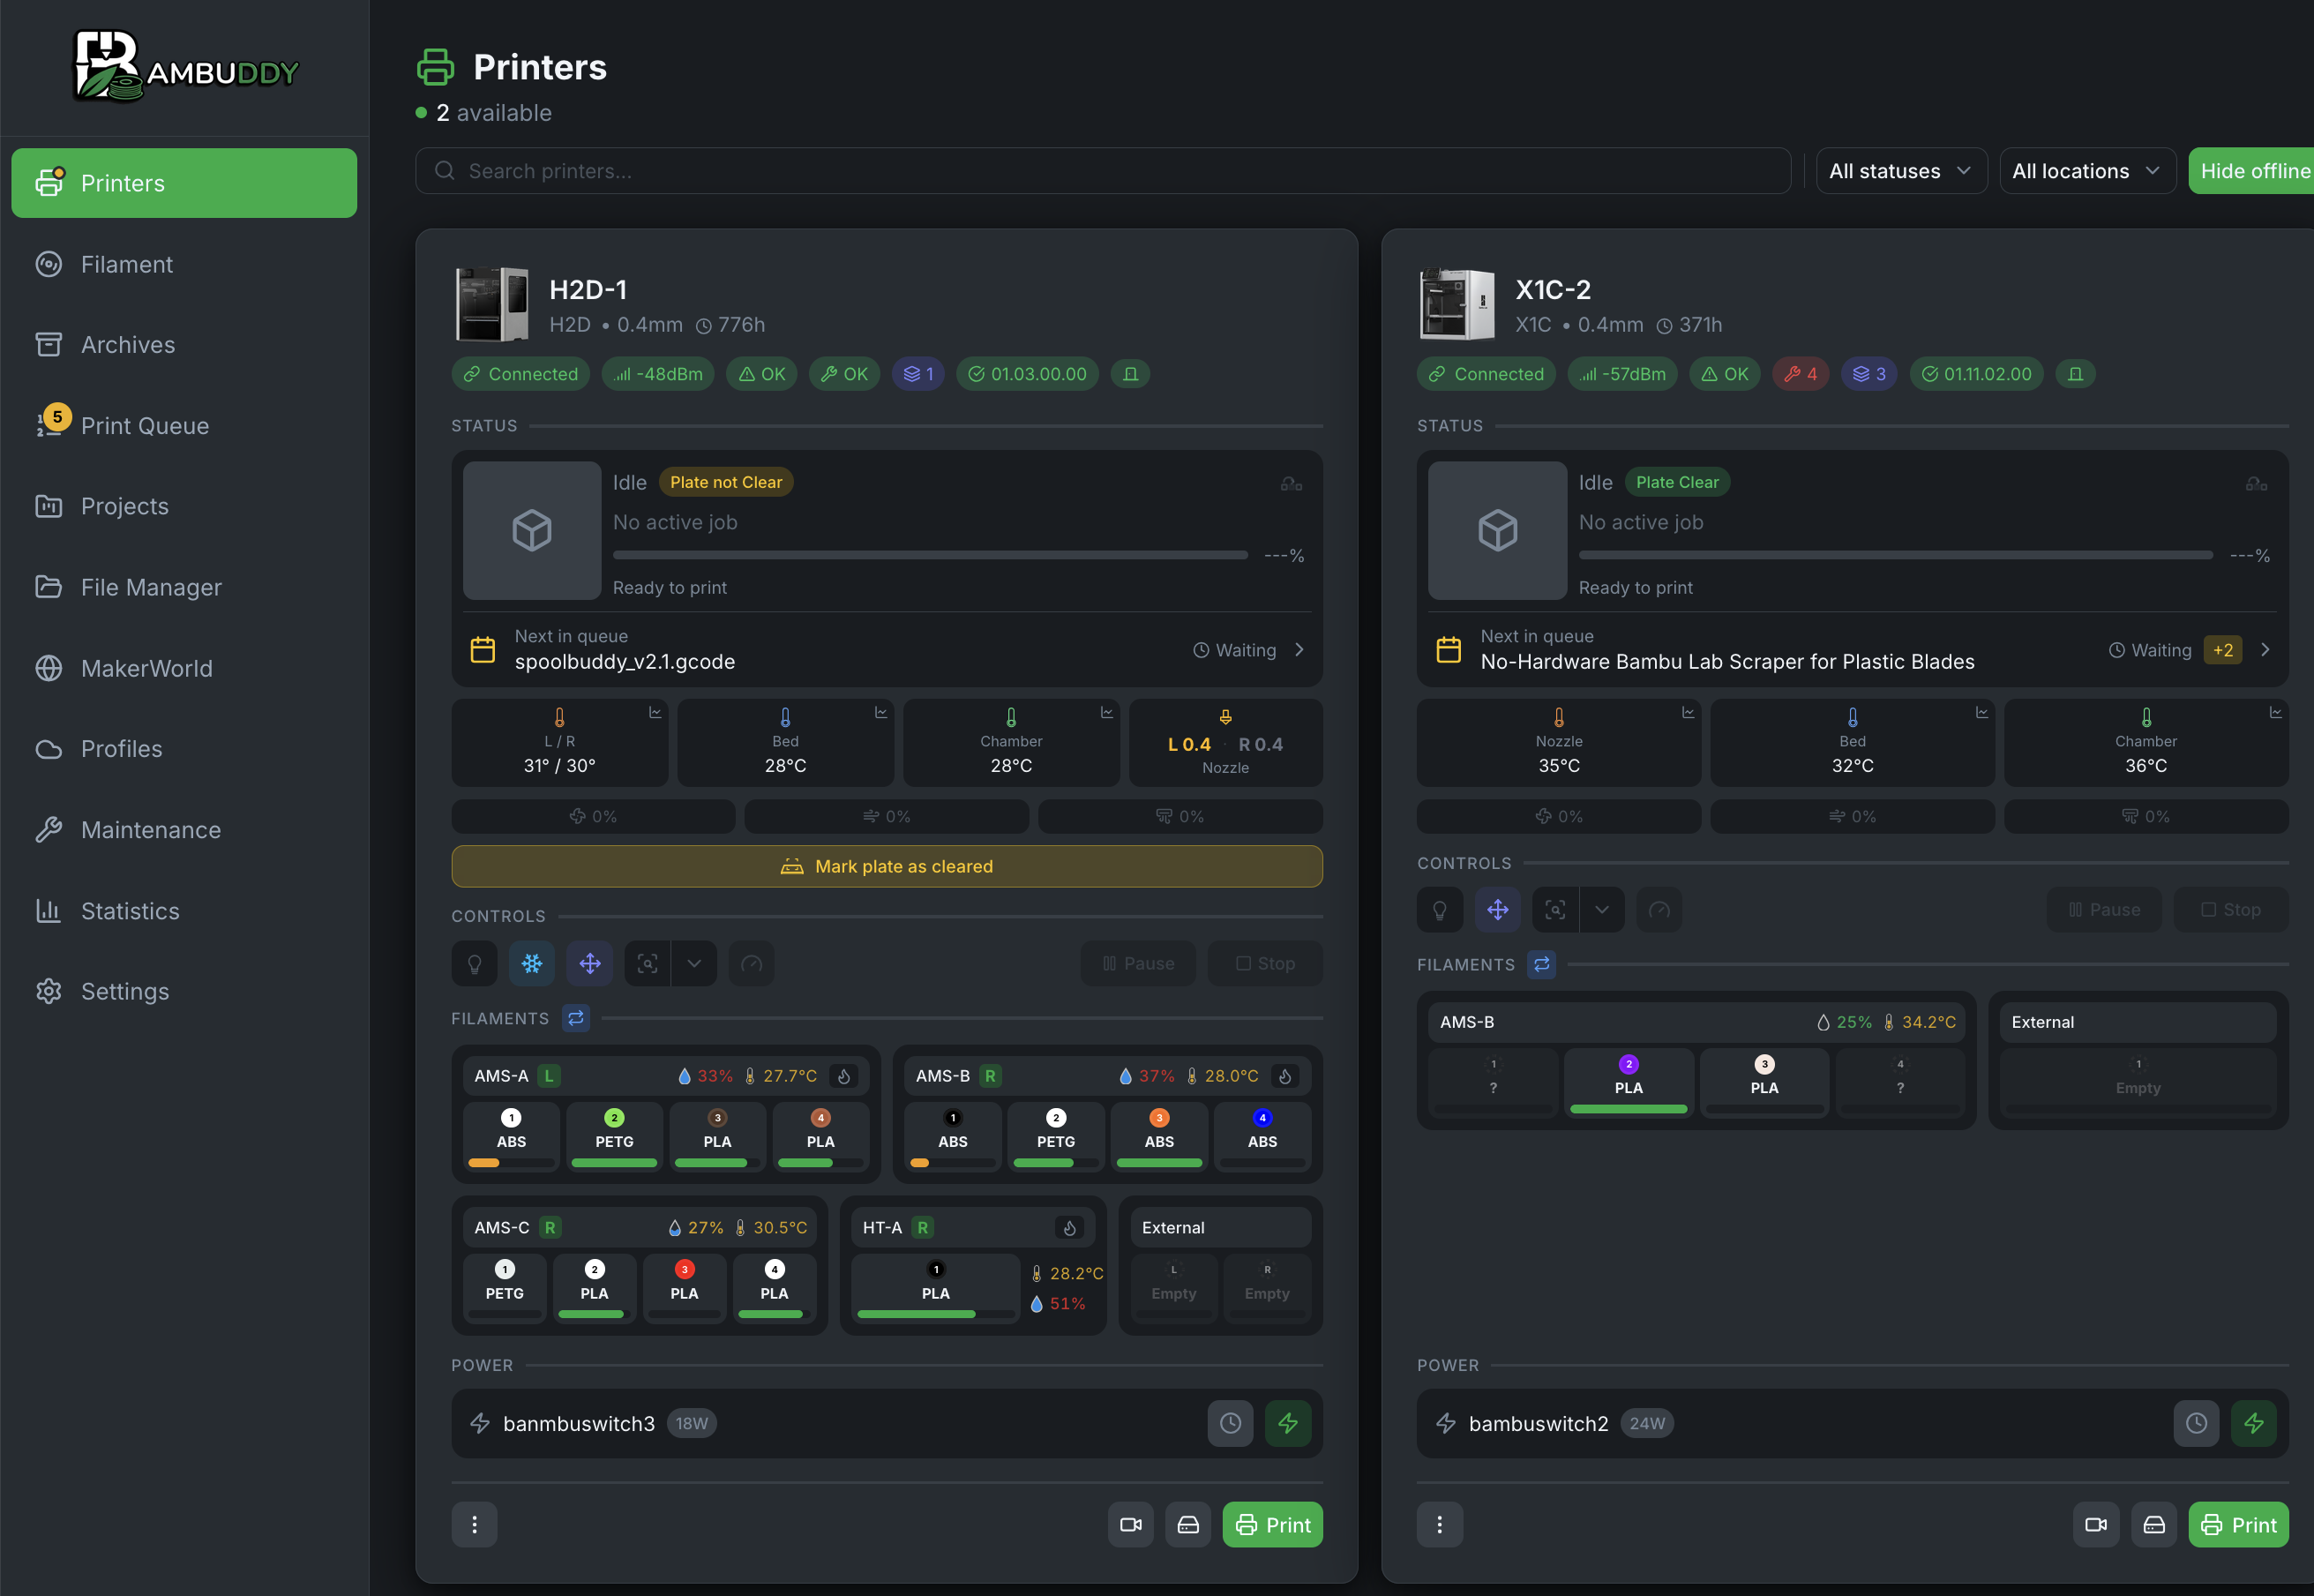The width and height of the screenshot is (2314, 1596).
Task: Open the schedule clock for bambuswitch2
Action: click(x=2197, y=1423)
